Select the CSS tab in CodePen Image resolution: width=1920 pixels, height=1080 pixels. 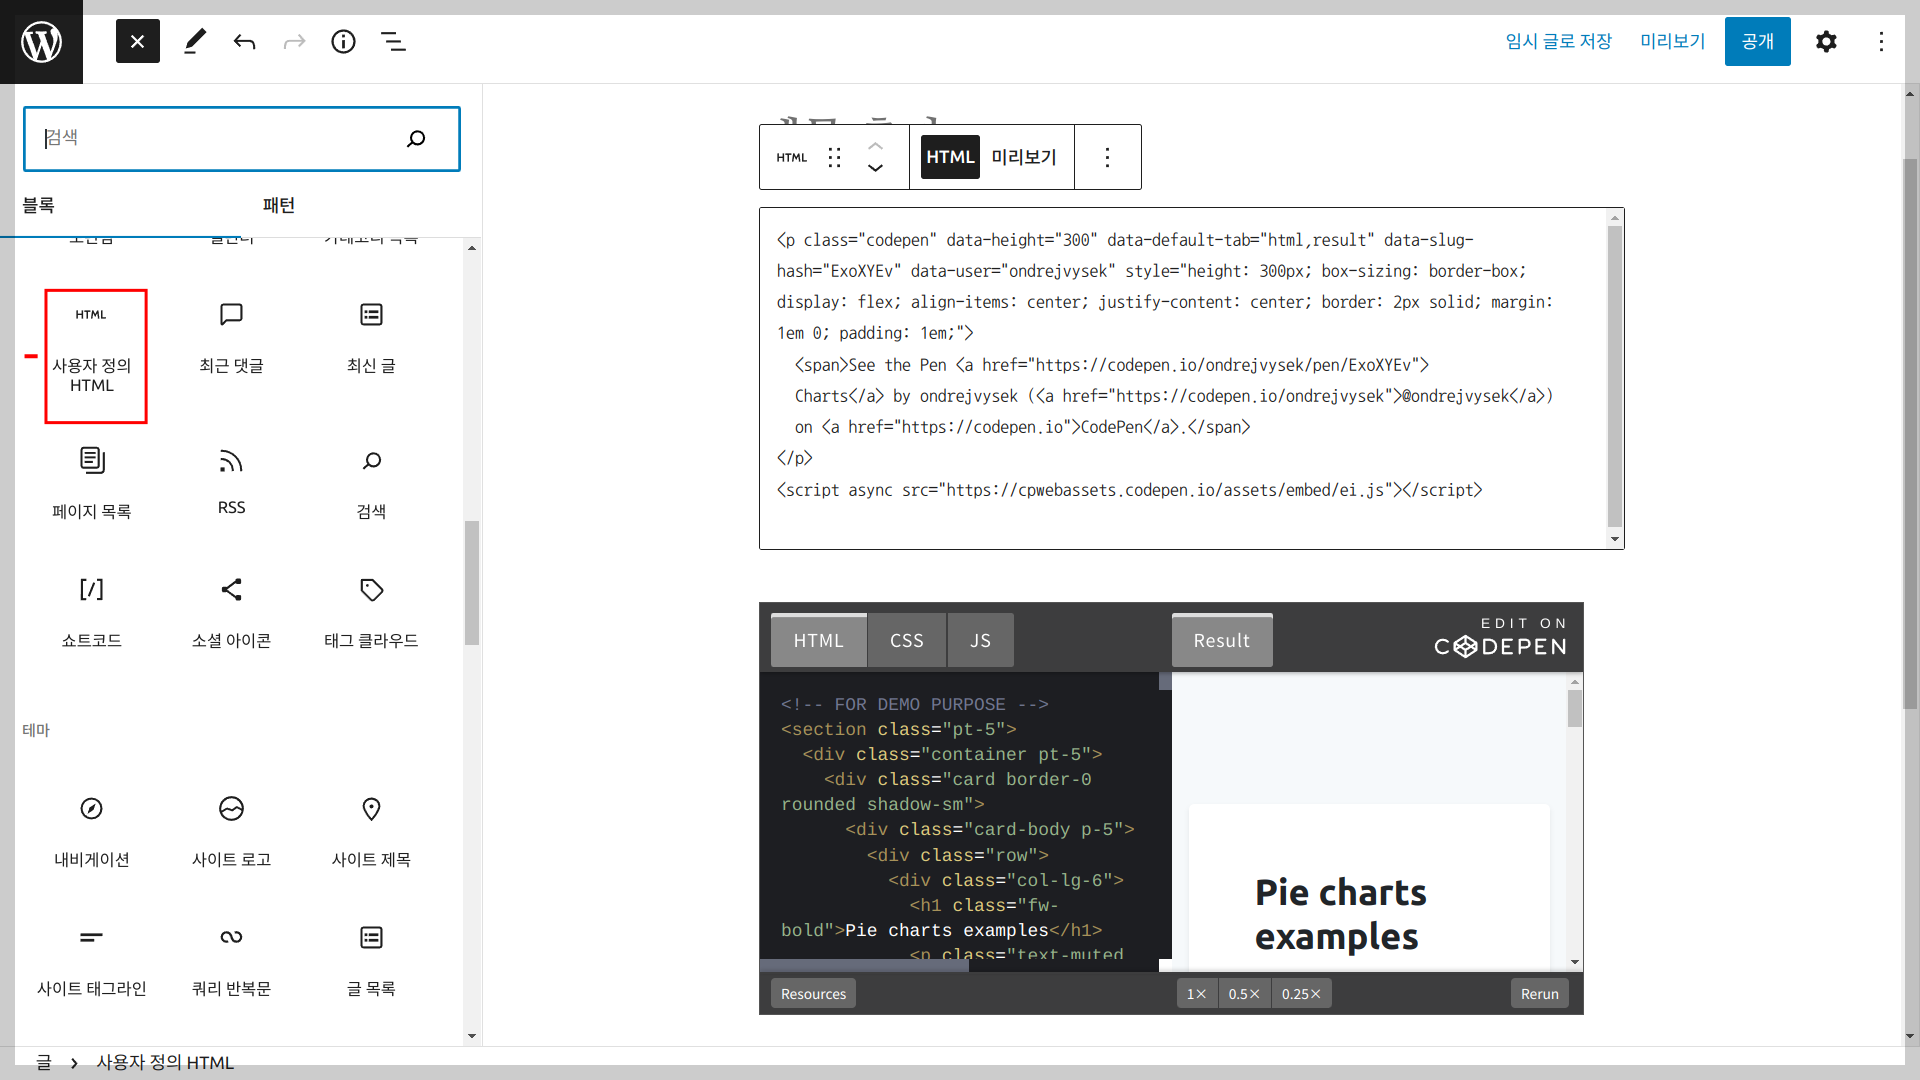click(906, 640)
